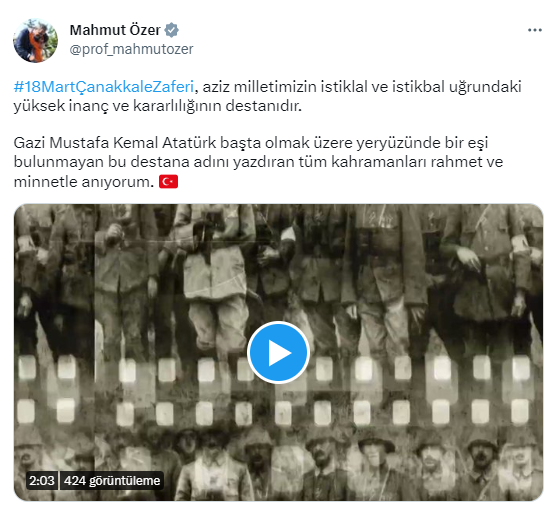The width and height of the screenshot is (550, 507).
Task: Click the soldier faces at video bottom
Action: coord(278,463)
